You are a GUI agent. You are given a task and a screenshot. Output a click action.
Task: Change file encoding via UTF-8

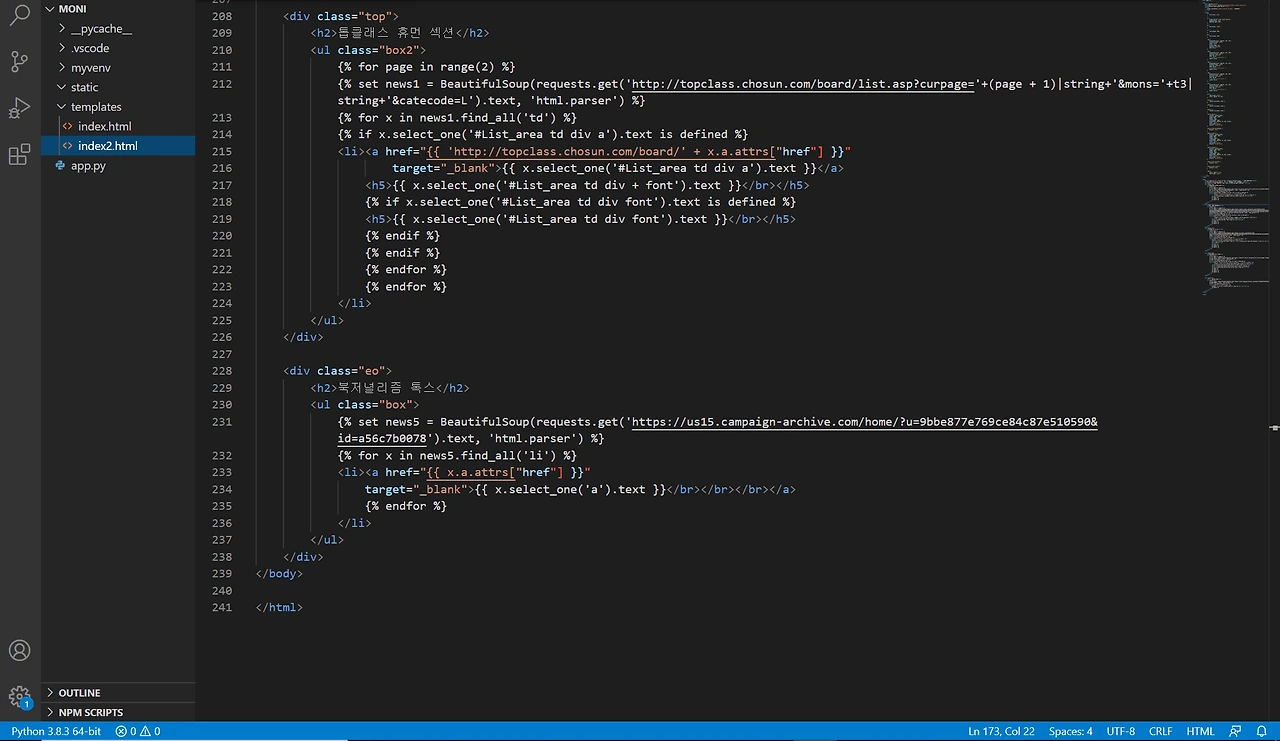coord(1120,731)
